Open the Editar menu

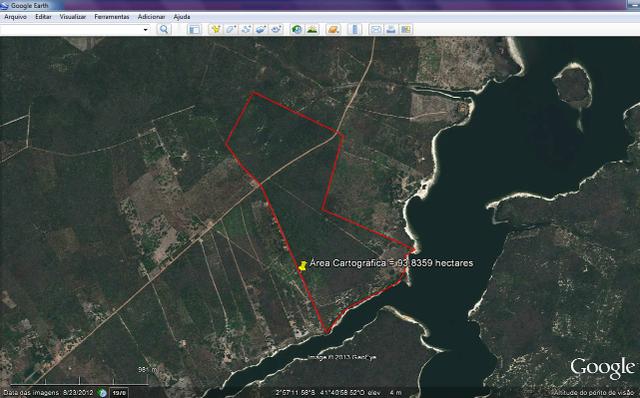click(x=43, y=17)
